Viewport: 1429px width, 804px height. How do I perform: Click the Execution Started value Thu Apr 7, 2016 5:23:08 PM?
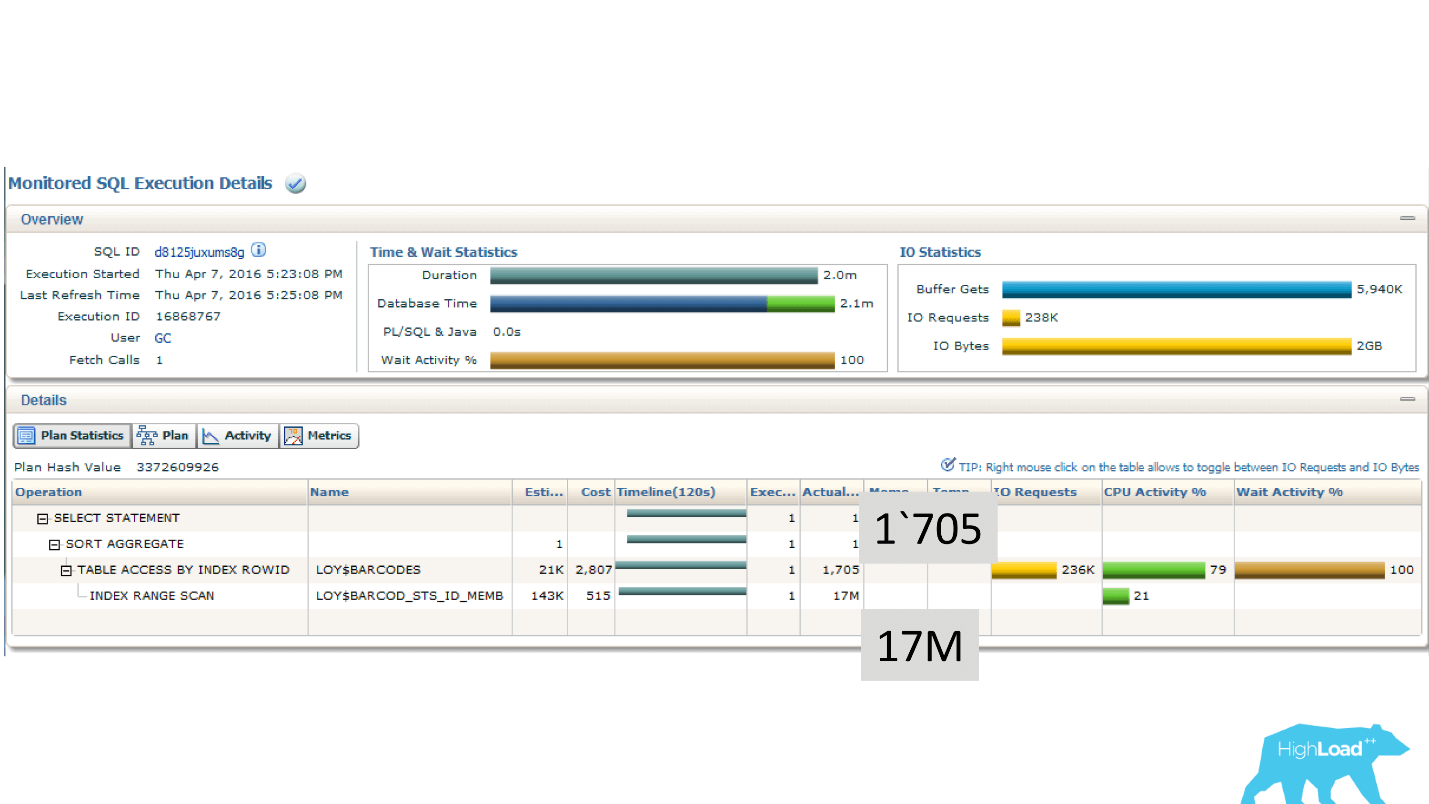click(x=249, y=274)
